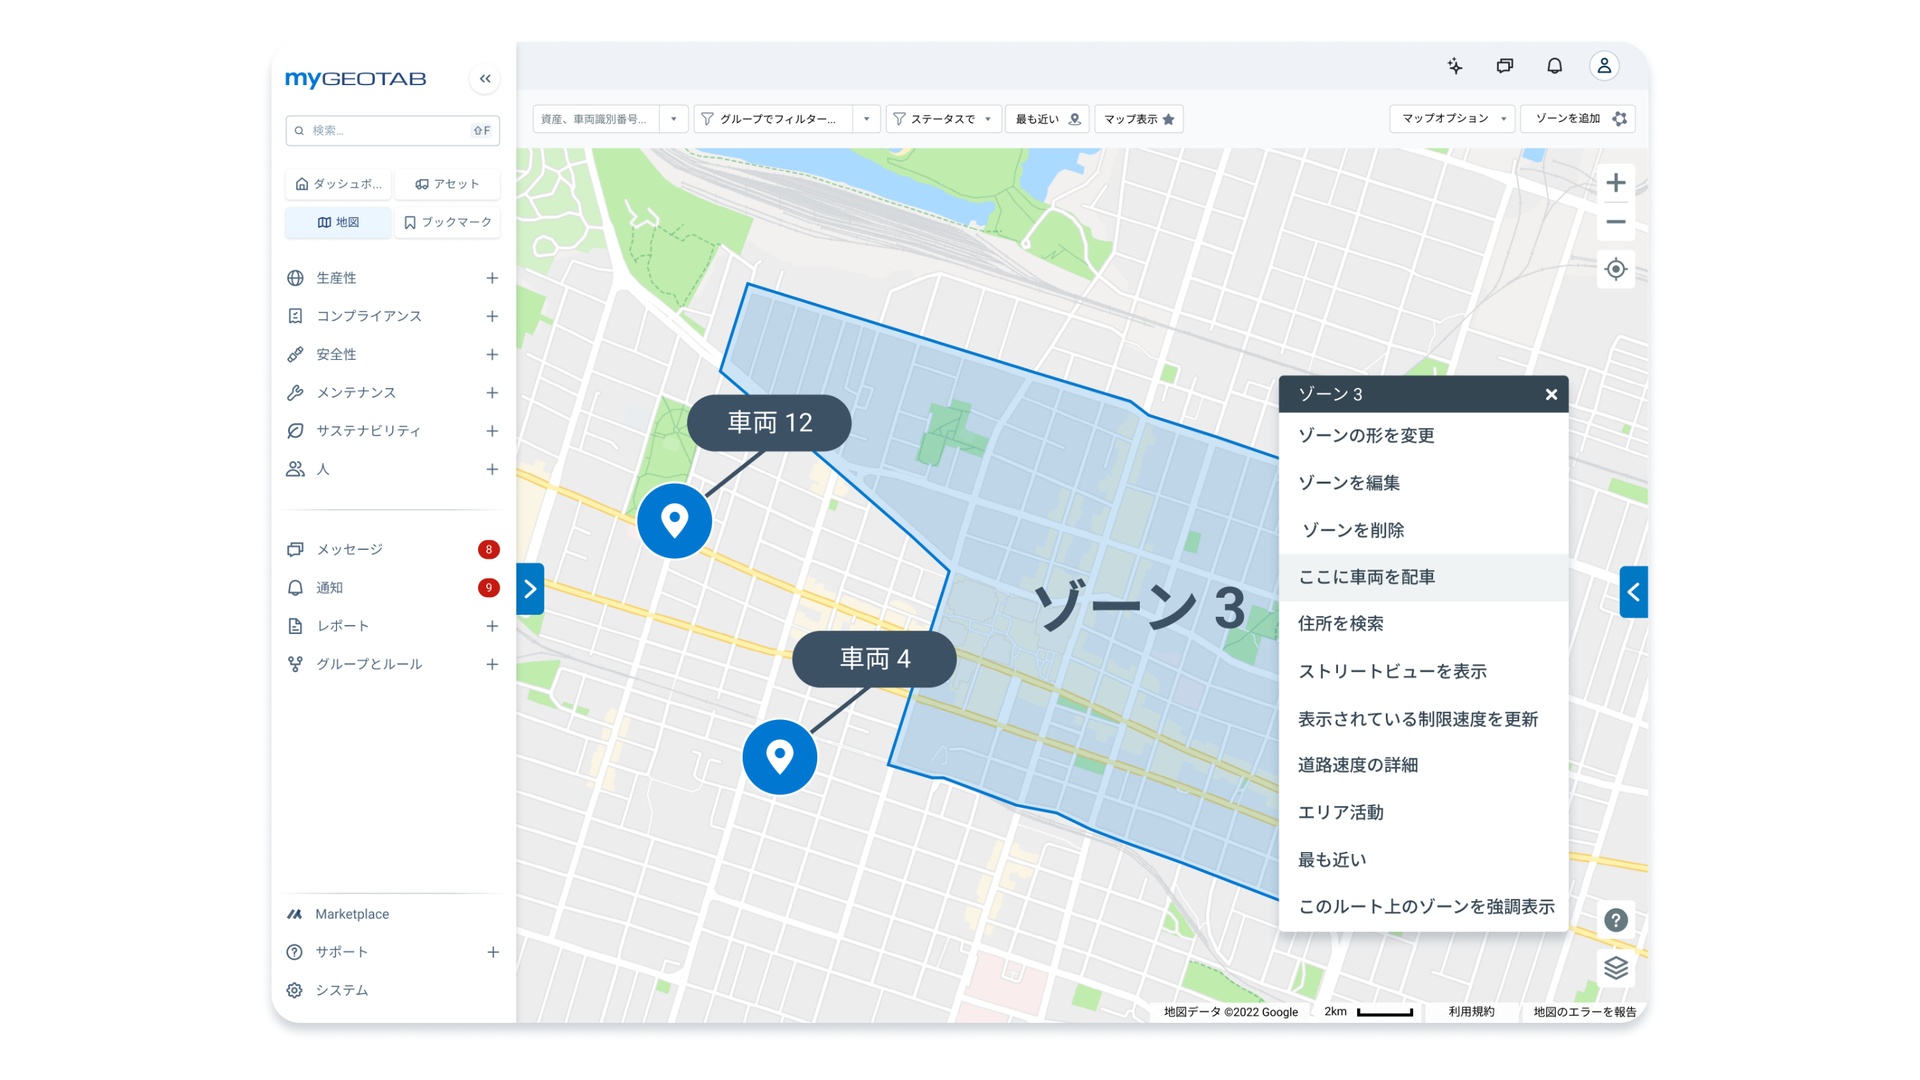Collapse the sidebar with the double chevron
Screen dimensions: 1920x1080
(x=485, y=79)
